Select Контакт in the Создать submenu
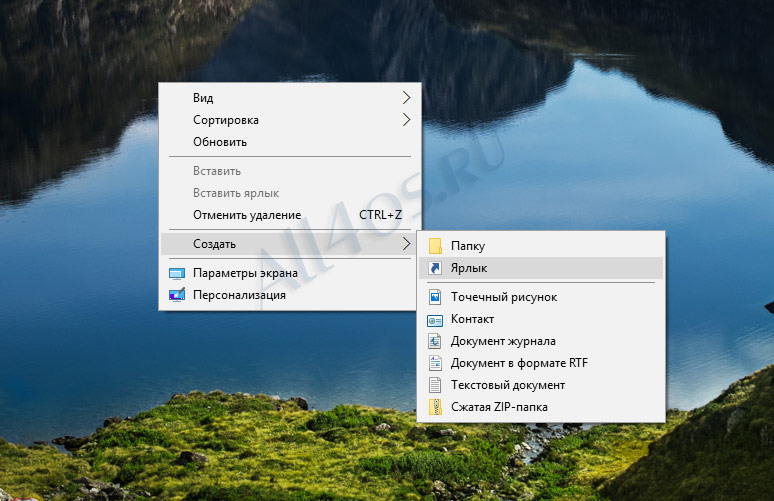 [541, 319]
